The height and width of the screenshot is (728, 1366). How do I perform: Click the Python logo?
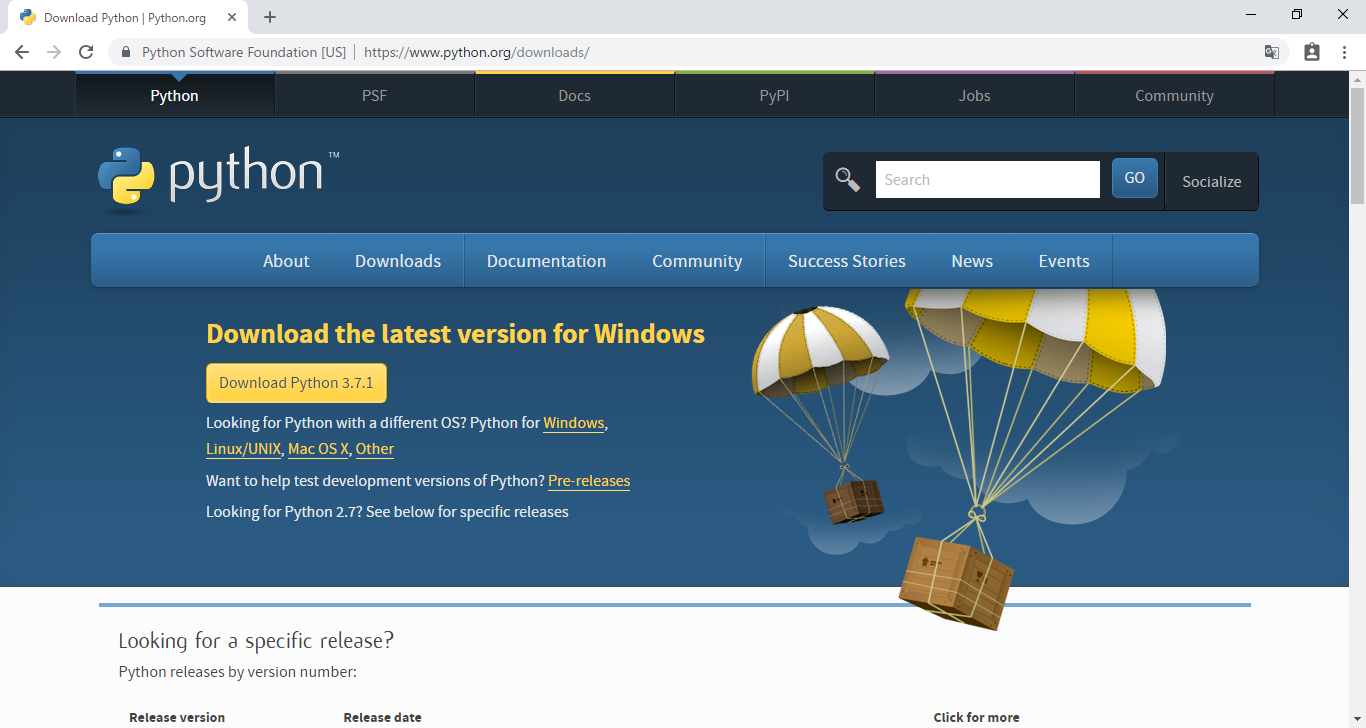pyautogui.click(x=219, y=181)
